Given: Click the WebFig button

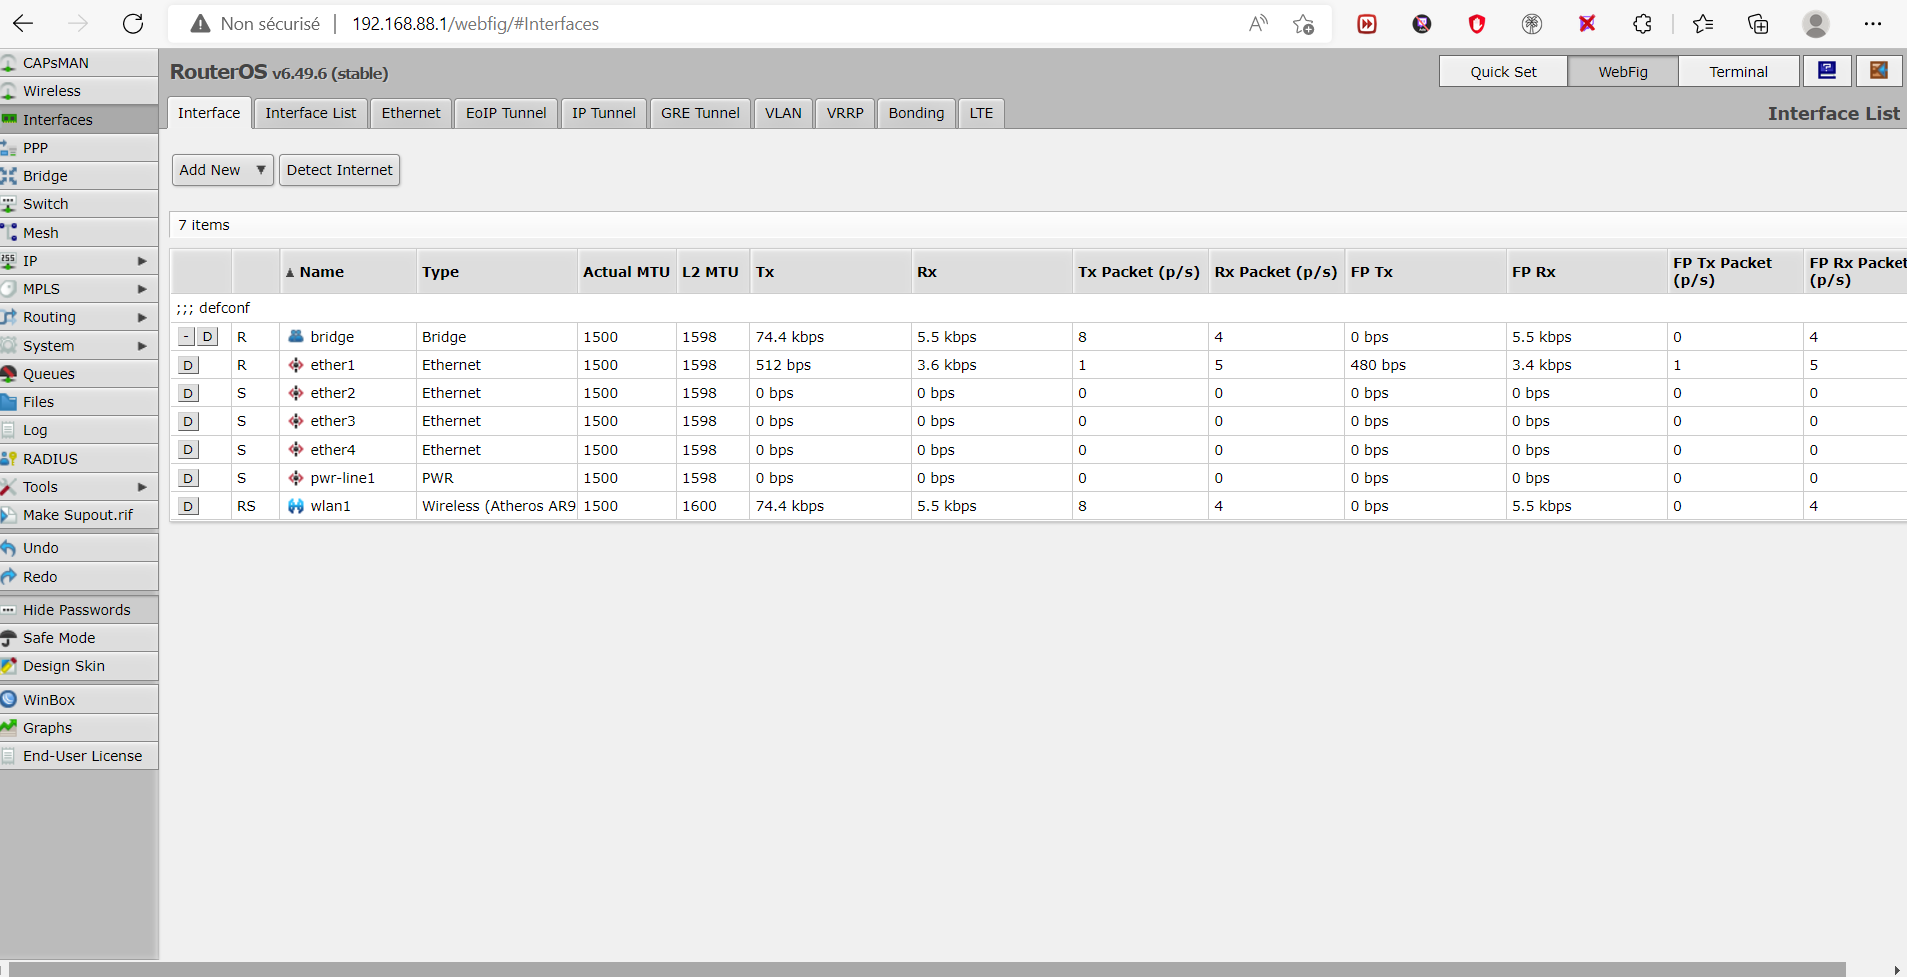Looking at the screenshot, I should pyautogui.click(x=1623, y=71).
